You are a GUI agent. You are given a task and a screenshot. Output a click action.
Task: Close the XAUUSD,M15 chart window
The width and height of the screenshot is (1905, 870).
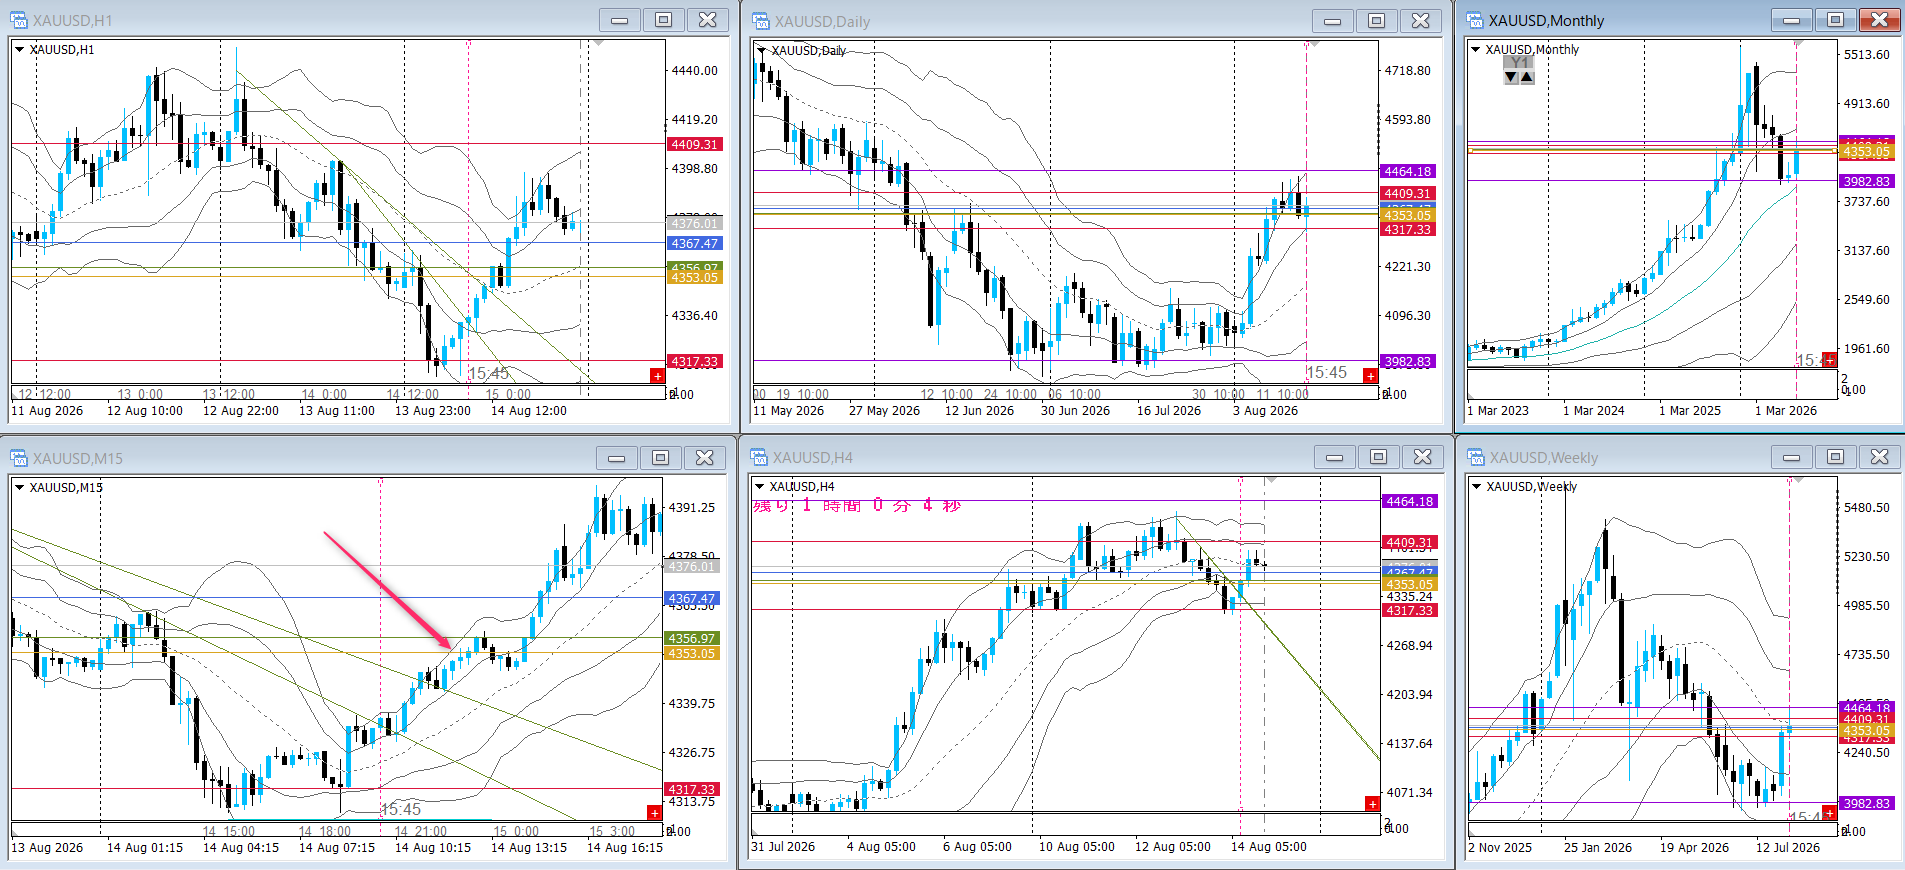coord(705,458)
